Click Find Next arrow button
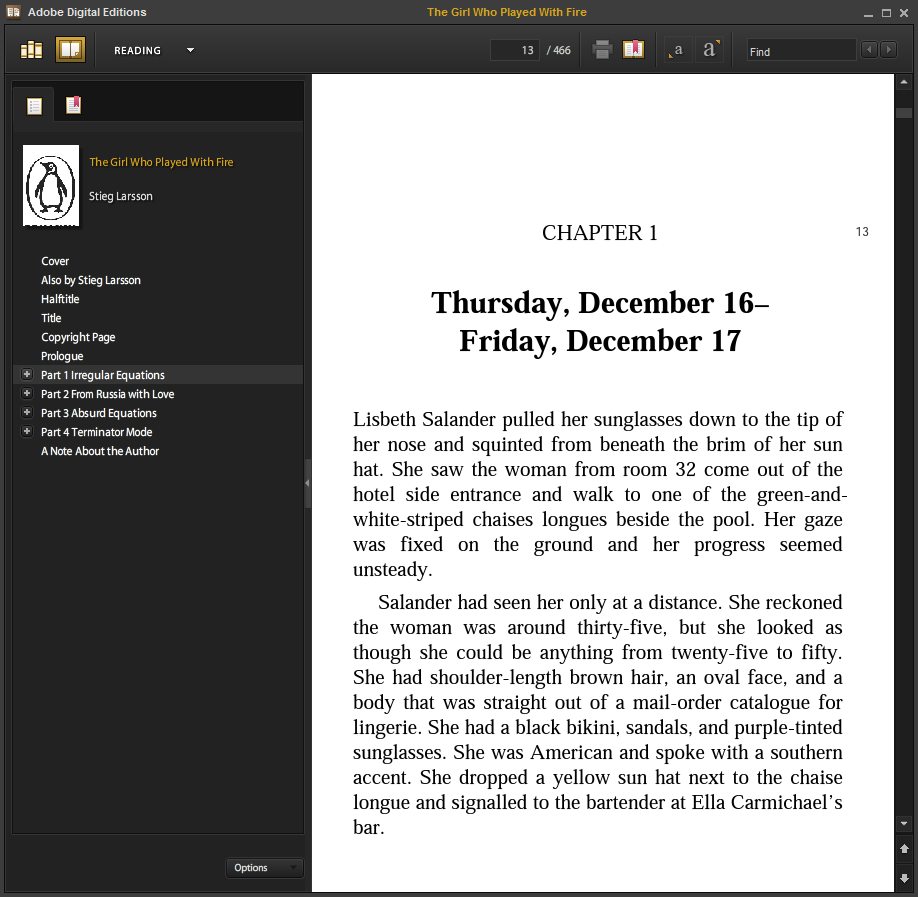The height and width of the screenshot is (897, 918). tap(889, 50)
